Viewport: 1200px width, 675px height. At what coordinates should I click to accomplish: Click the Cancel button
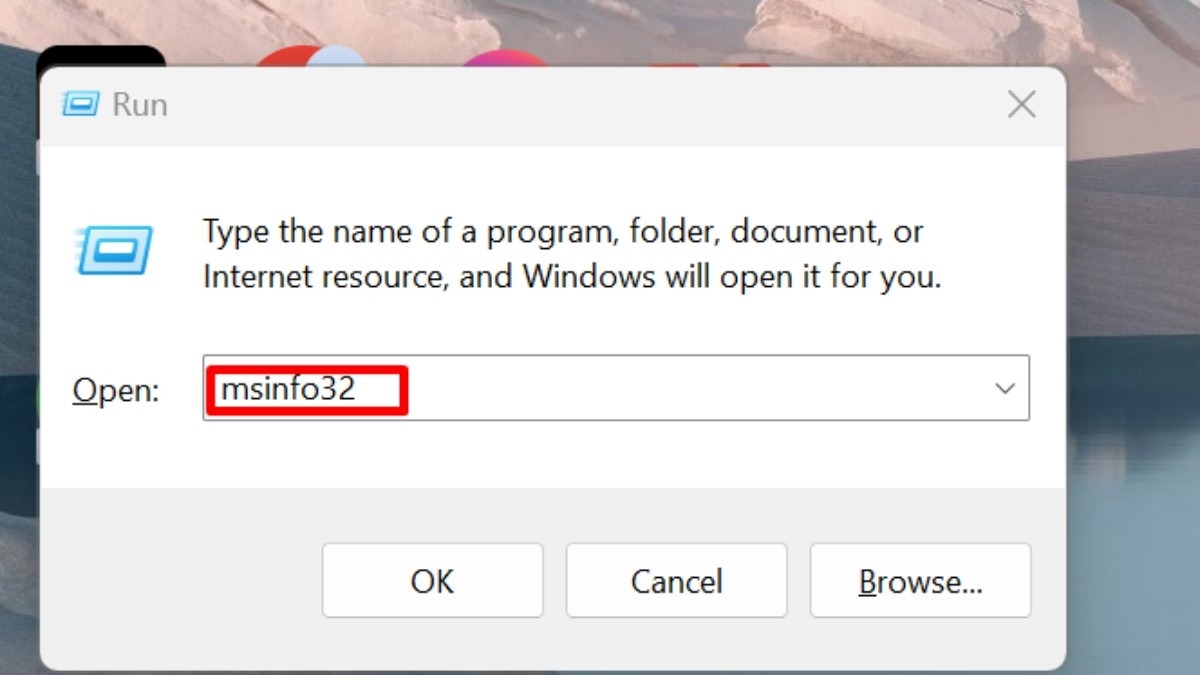point(676,580)
